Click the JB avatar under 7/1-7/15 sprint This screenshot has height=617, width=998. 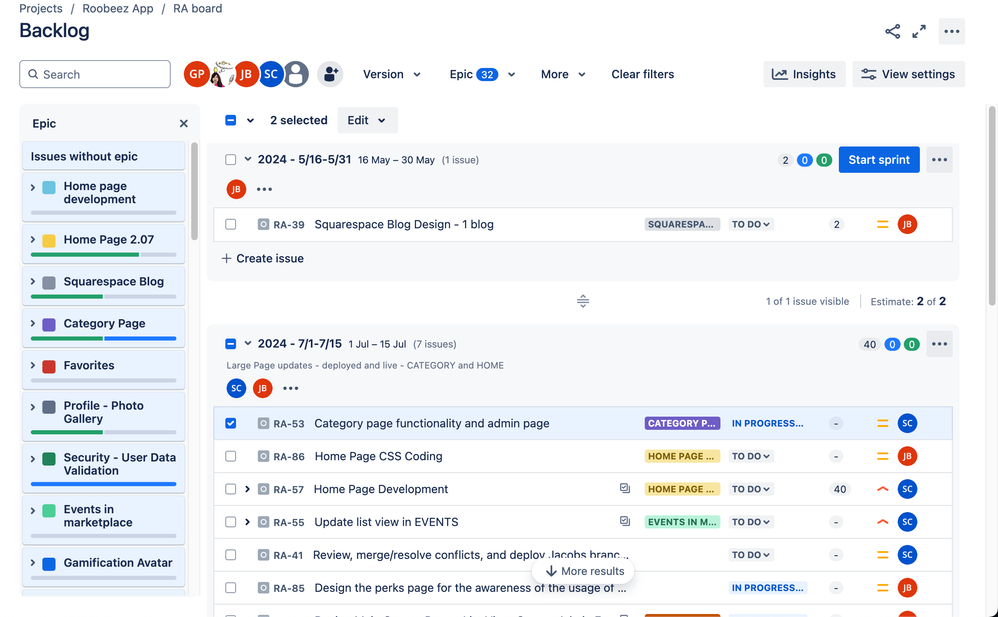pyautogui.click(x=262, y=388)
